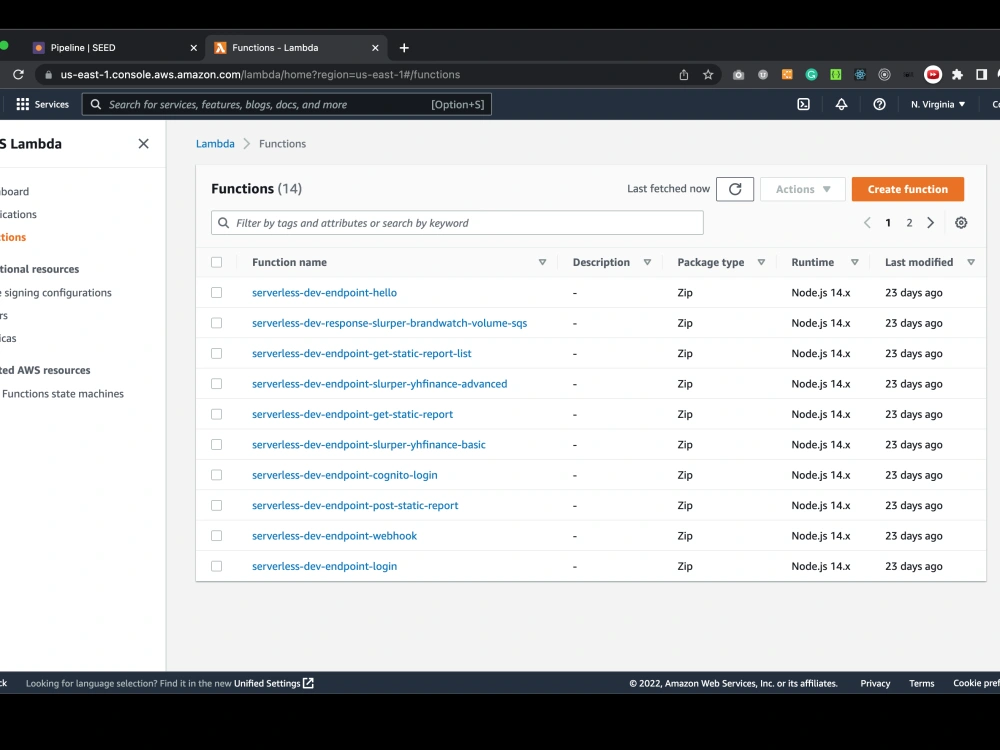Click the React DevTools extension icon
Viewport: 1000px width, 750px height.
pyautogui.click(x=860, y=75)
